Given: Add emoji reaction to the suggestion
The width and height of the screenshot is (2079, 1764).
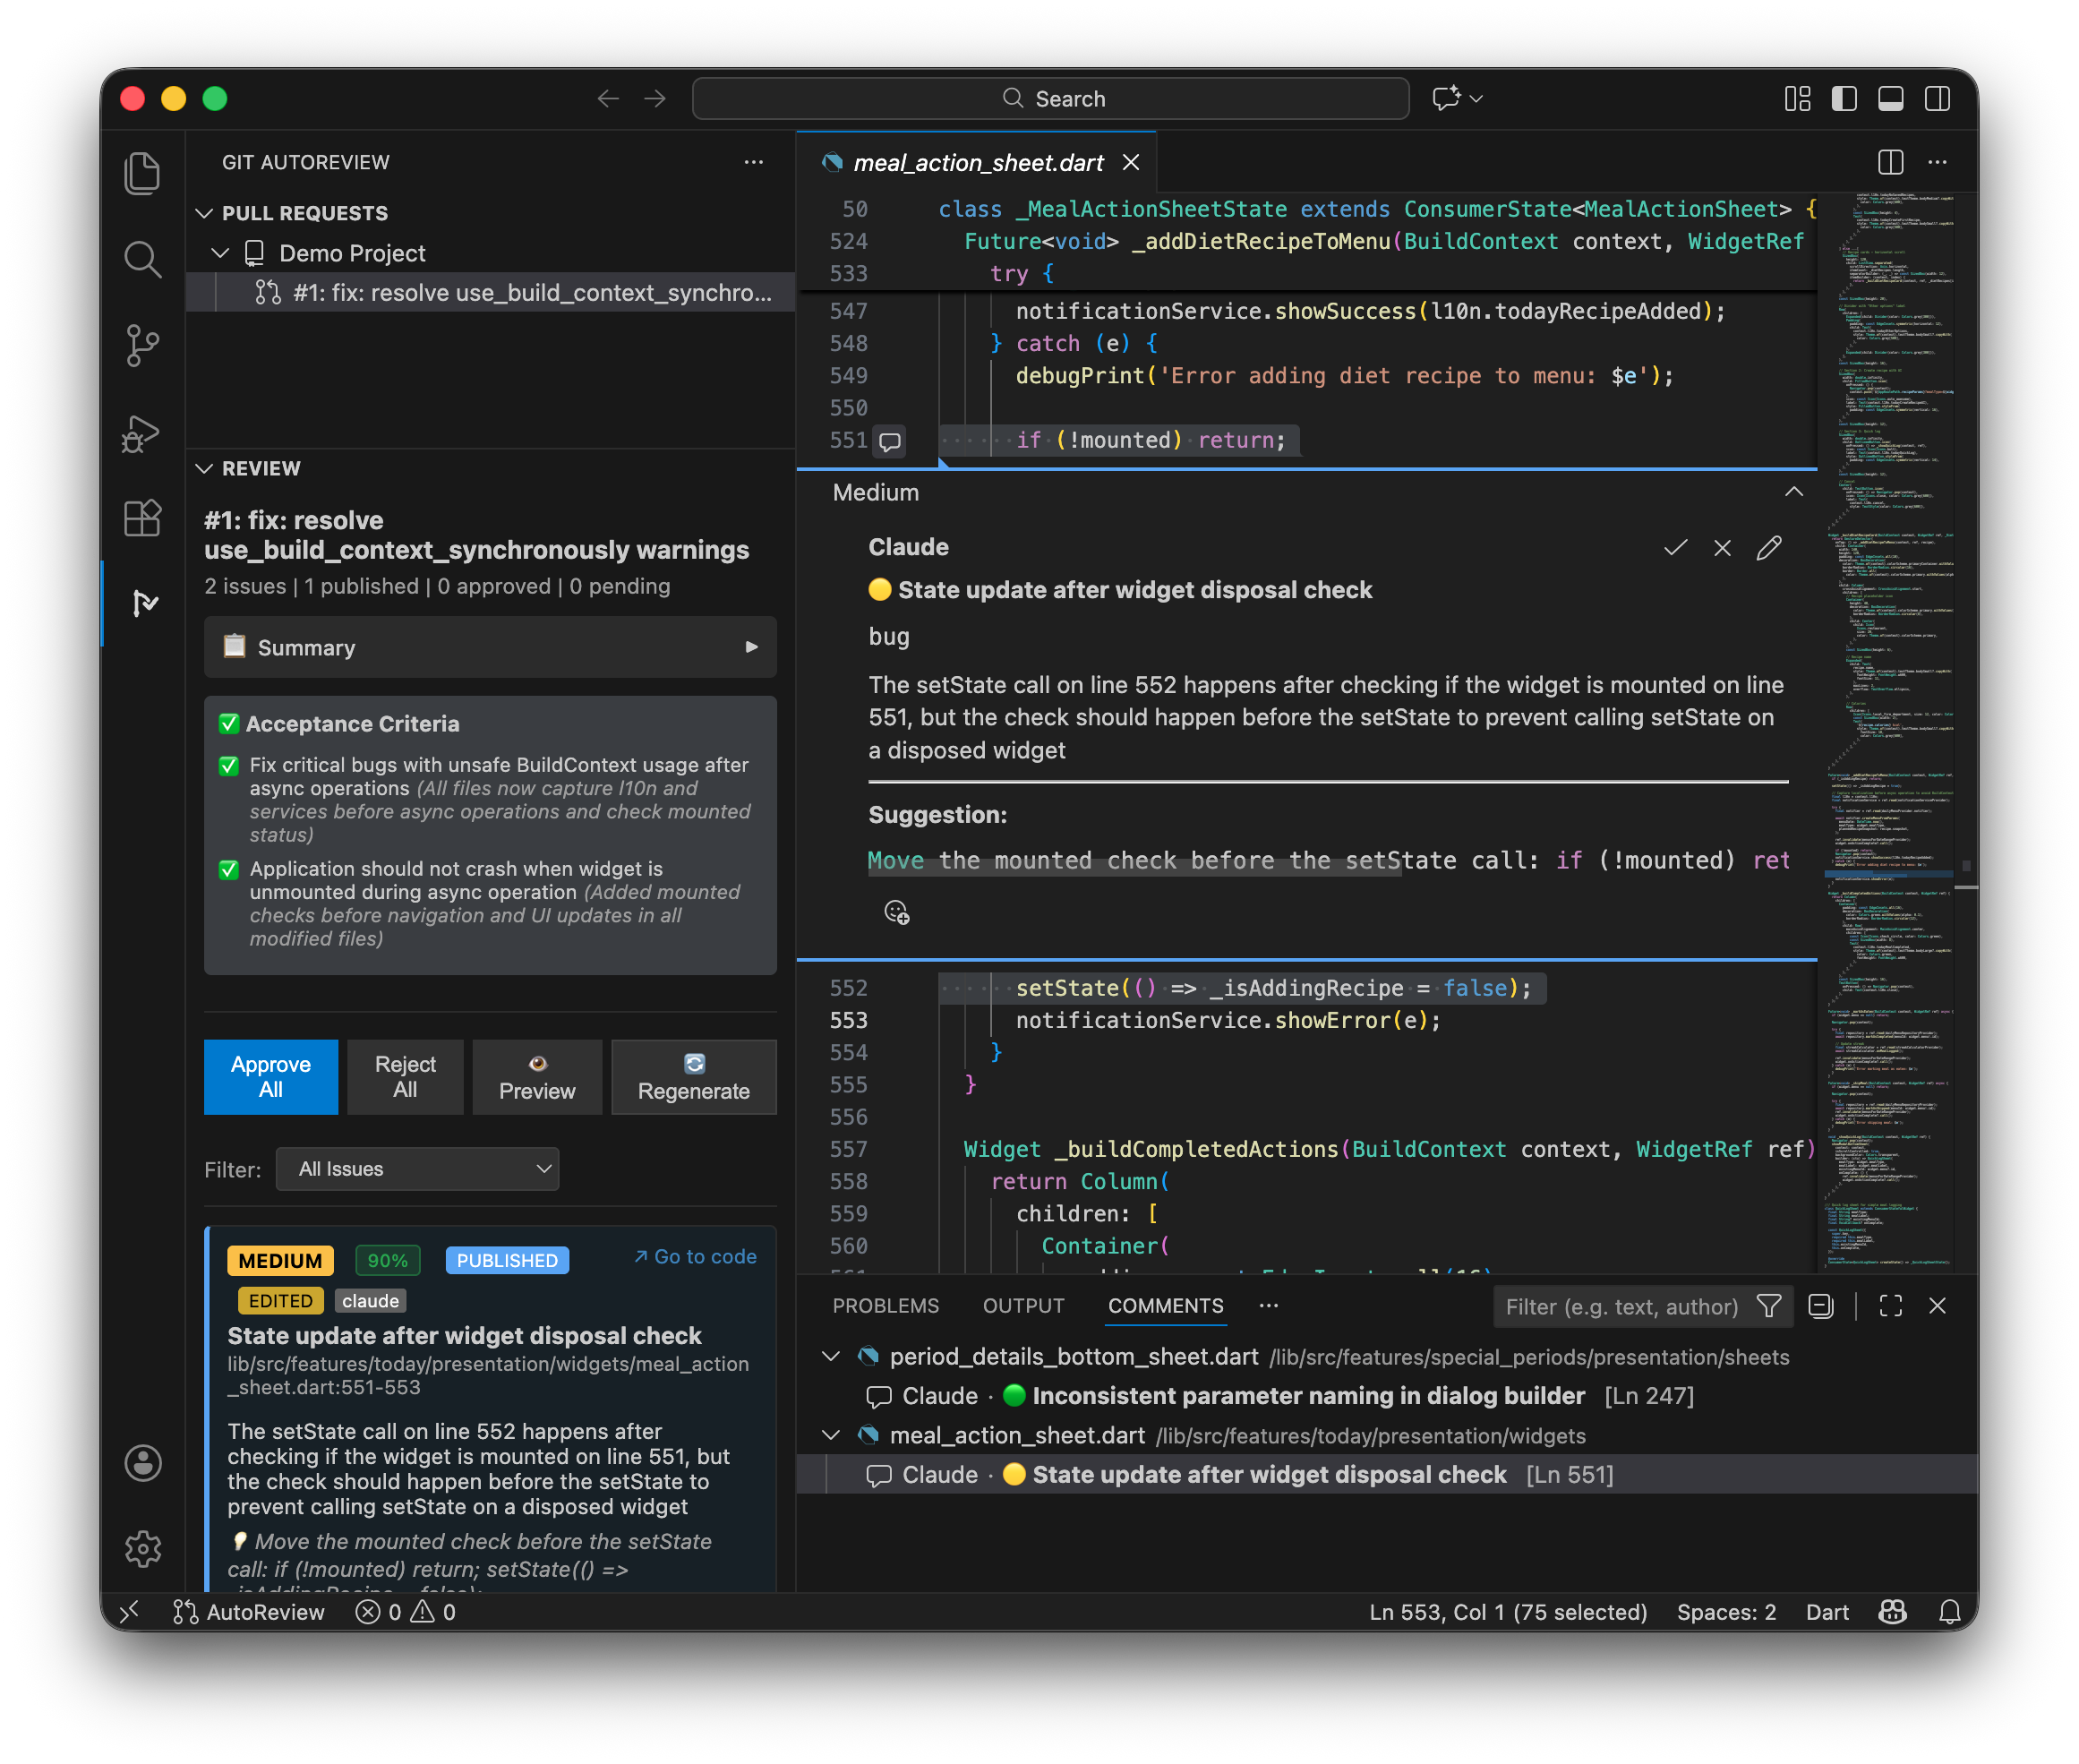Looking at the screenshot, I should (x=896, y=911).
